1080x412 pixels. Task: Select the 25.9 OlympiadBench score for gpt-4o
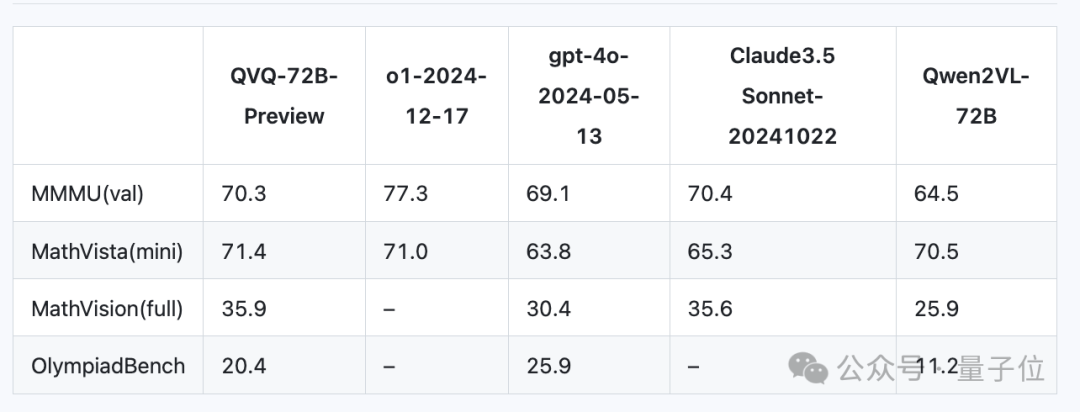[549, 366]
